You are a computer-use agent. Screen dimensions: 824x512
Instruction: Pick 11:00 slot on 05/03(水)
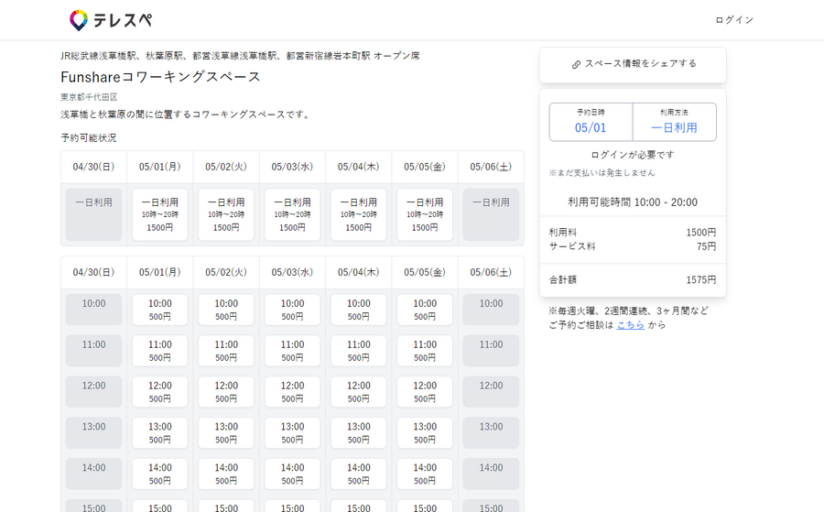[x=292, y=351]
